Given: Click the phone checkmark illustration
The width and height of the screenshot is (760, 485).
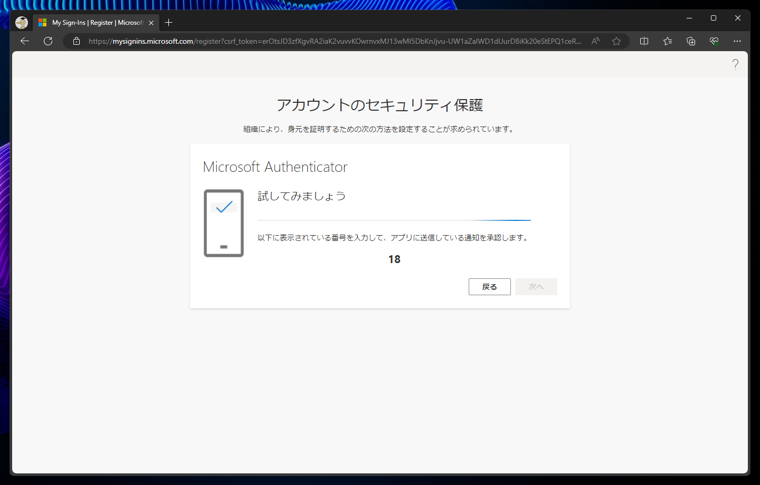Looking at the screenshot, I should (223, 223).
